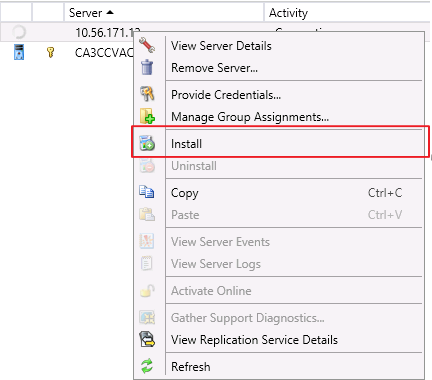Click the spinner icon in the 10.56.171 row
Image resolution: width=432 pixels, height=380 pixels.
(19, 32)
